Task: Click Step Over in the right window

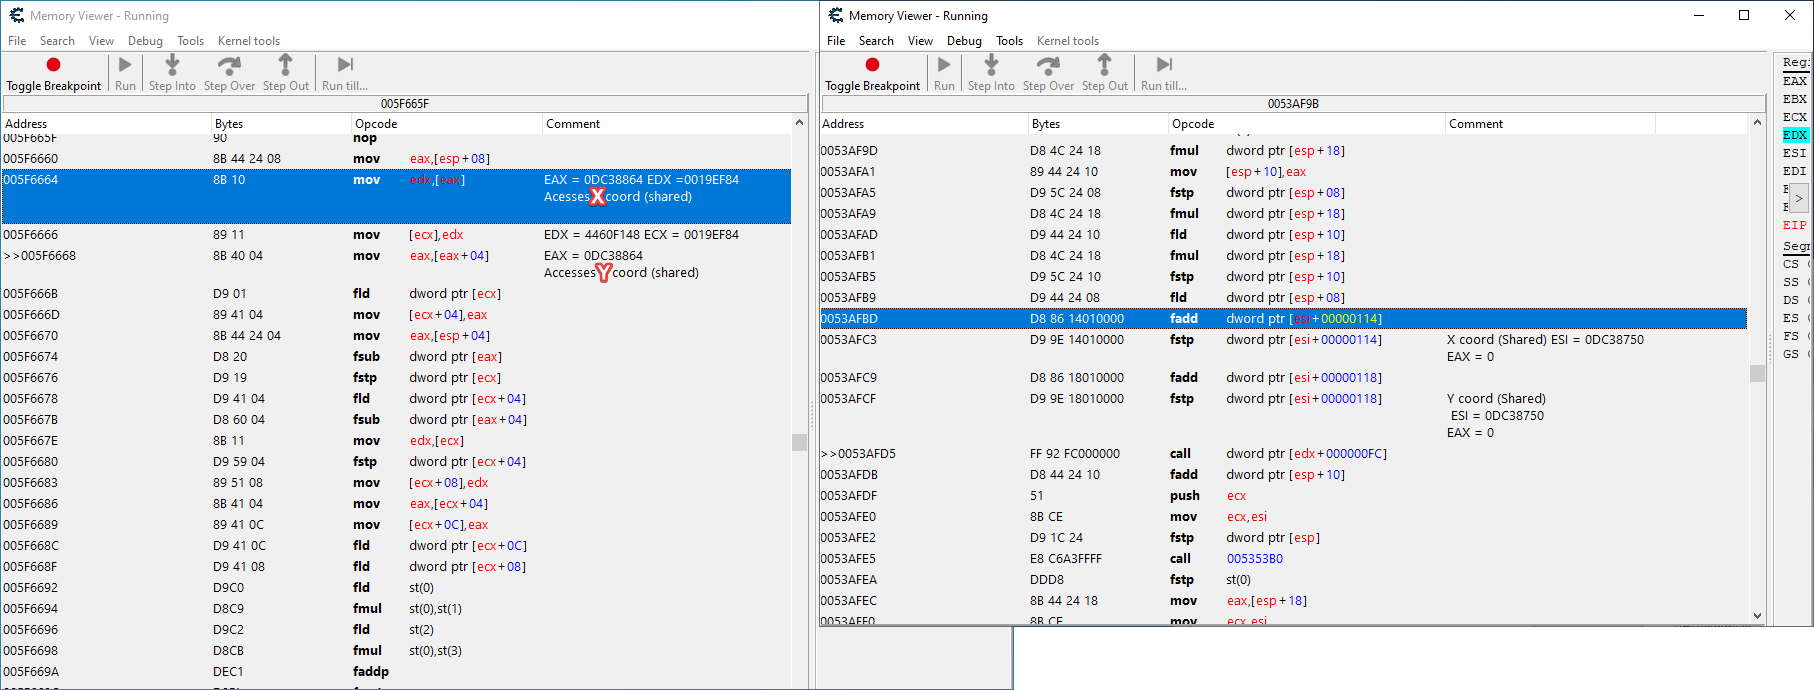Action: [1048, 73]
